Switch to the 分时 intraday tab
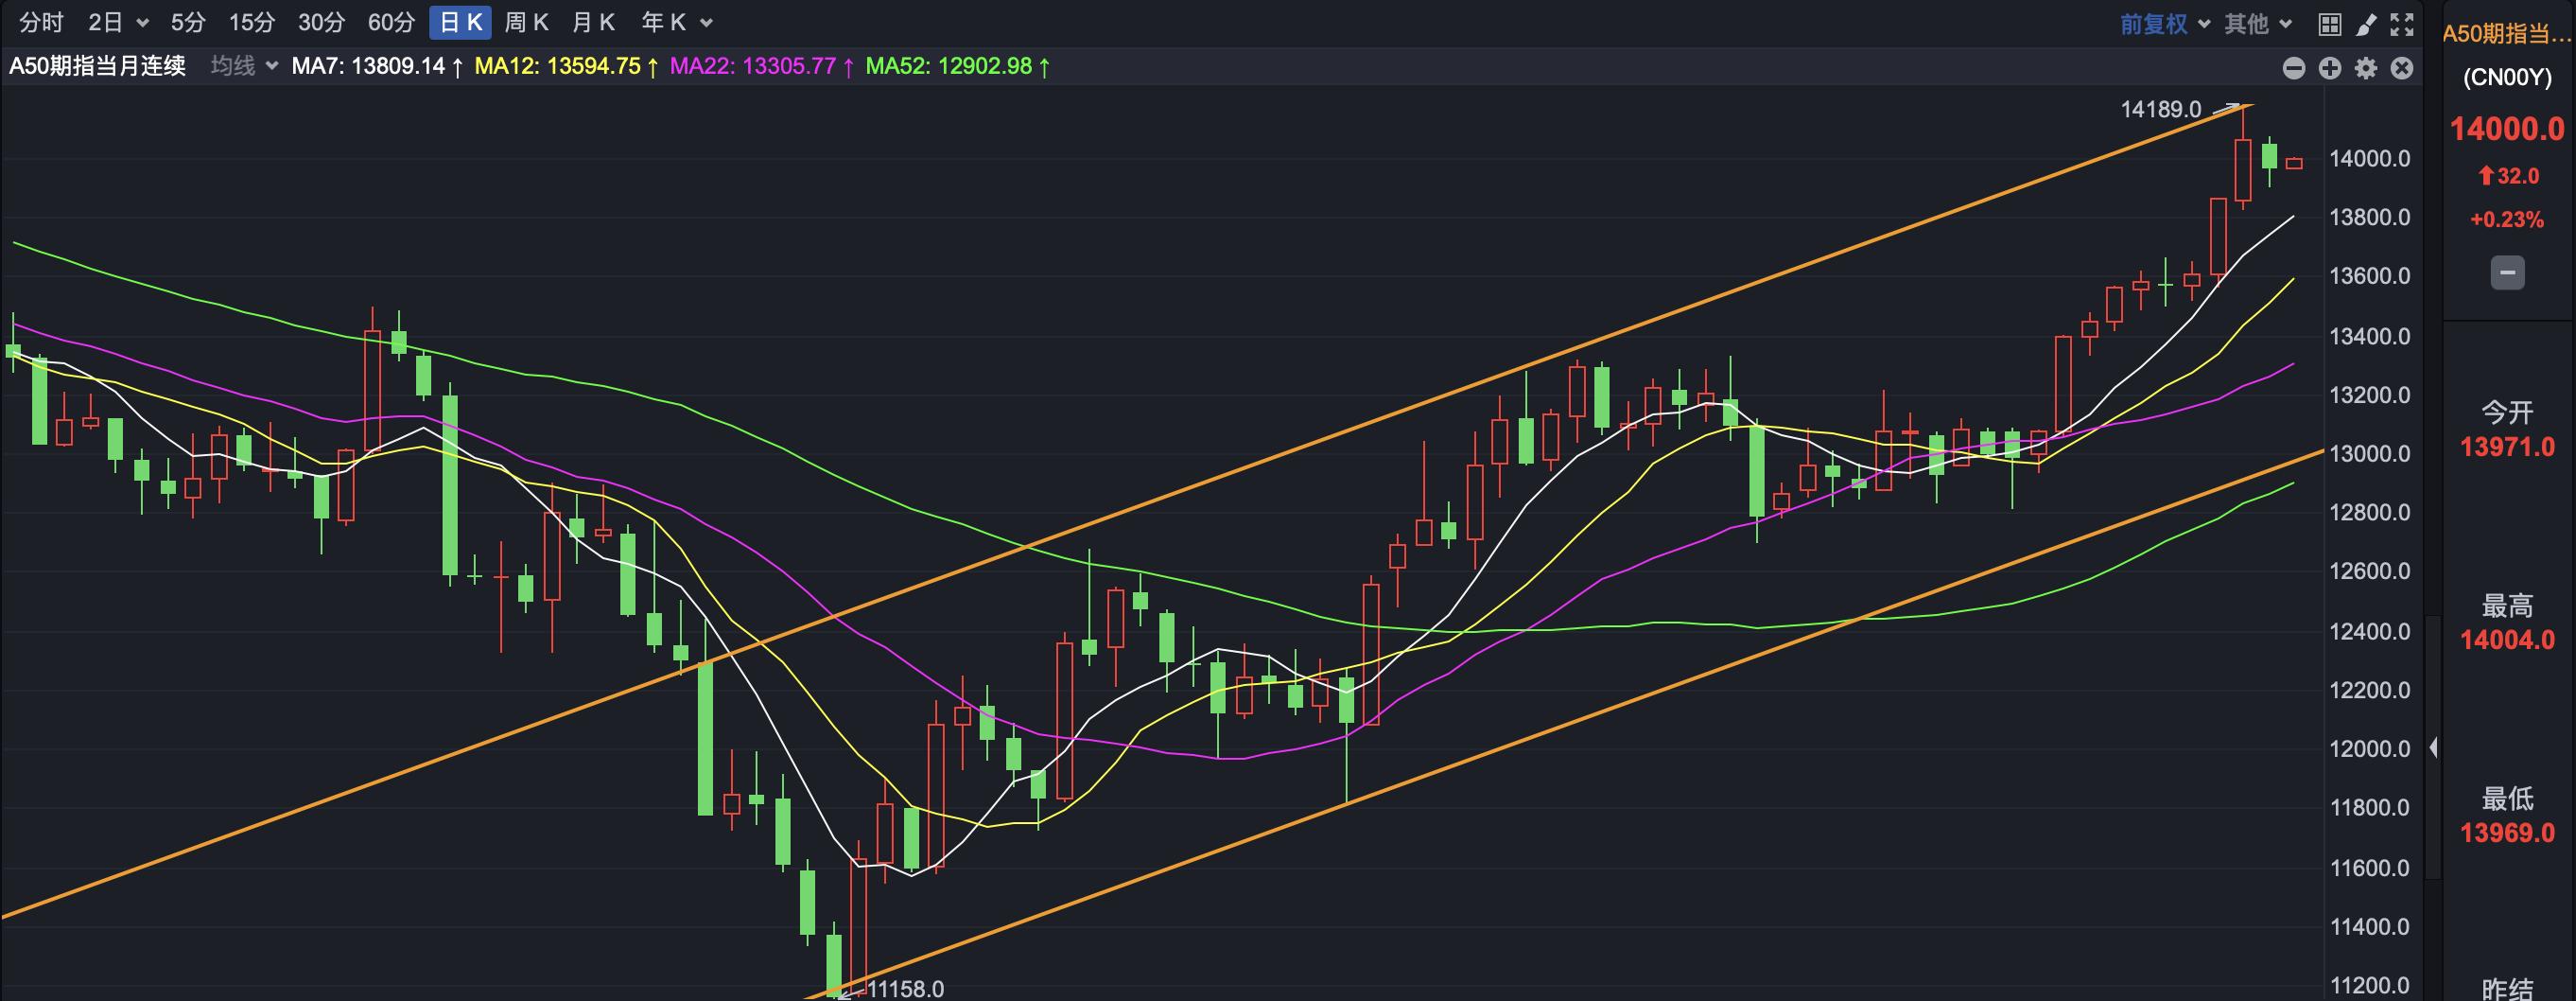Image resolution: width=2576 pixels, height=1001 pixels. tap(41, 23)
